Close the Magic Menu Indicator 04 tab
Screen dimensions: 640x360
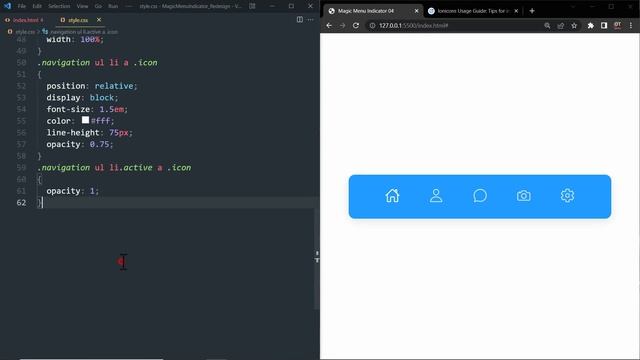coord(416,11)
